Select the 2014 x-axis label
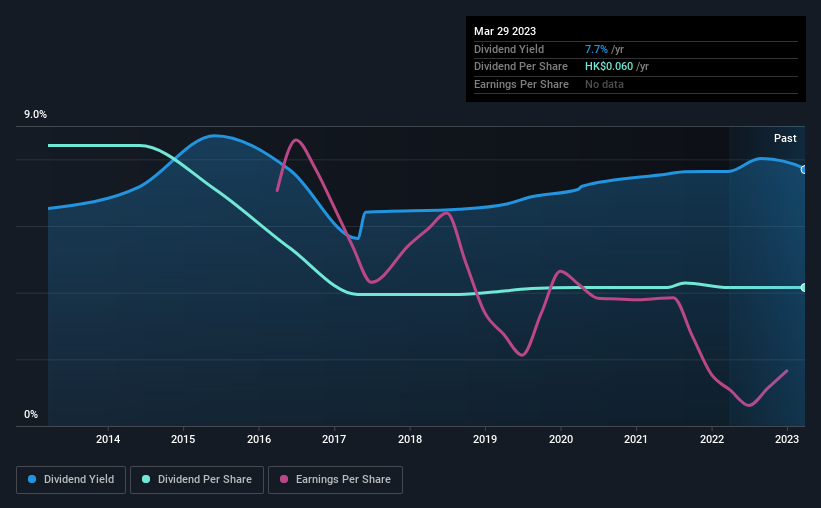The height and width of the screenshot is (508, 821). click(108, 439)
